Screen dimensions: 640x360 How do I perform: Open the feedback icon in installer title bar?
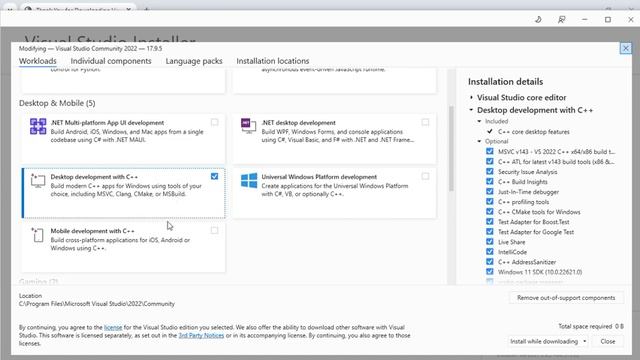click(x=562, y=19)
